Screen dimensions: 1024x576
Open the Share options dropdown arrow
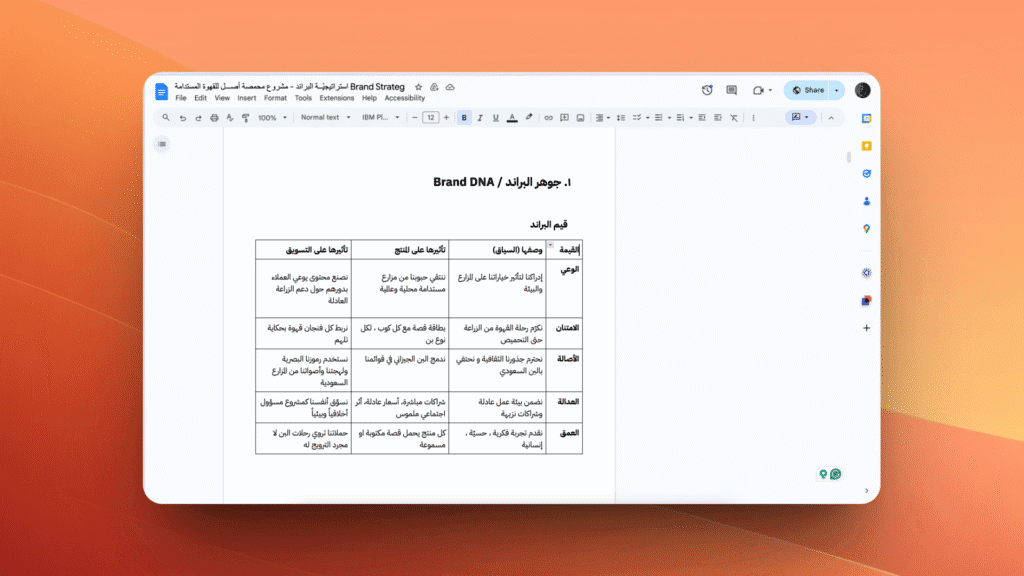click(837, 90)
